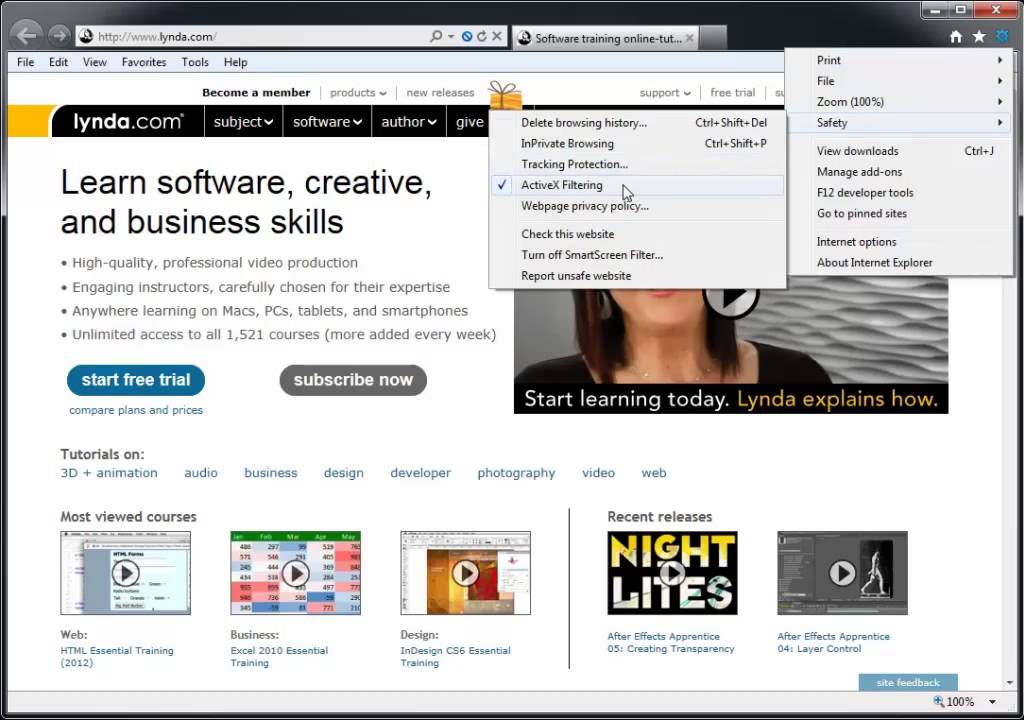Open the address bar autocomplete arrow
This screenshot has height=720, width=1024.
(451, 37)
